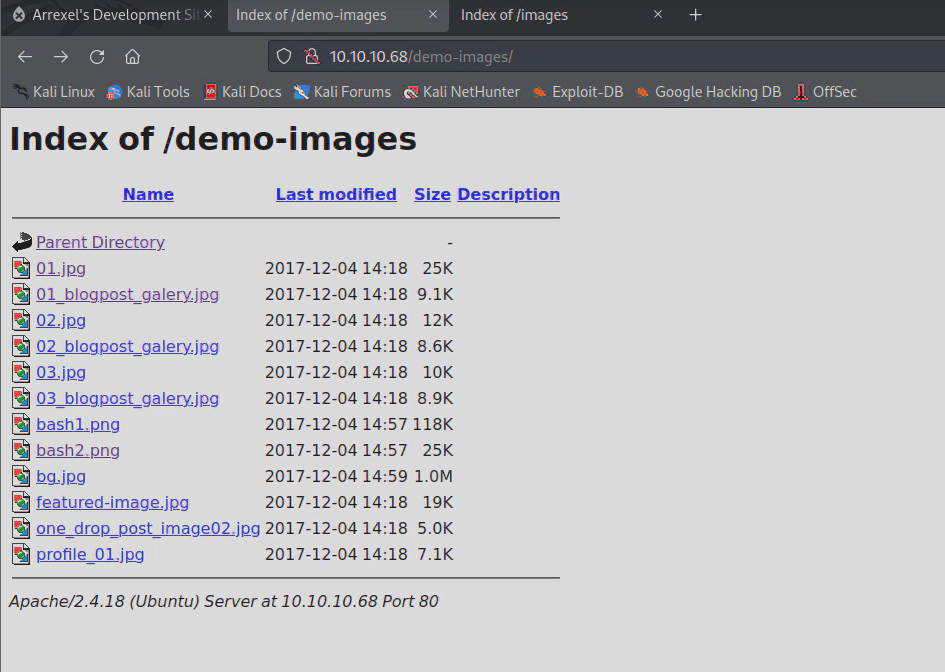The height and width of the screenshot is (672, 945).
Task: Sort the listing by Size column
Action: pos(432,194)
